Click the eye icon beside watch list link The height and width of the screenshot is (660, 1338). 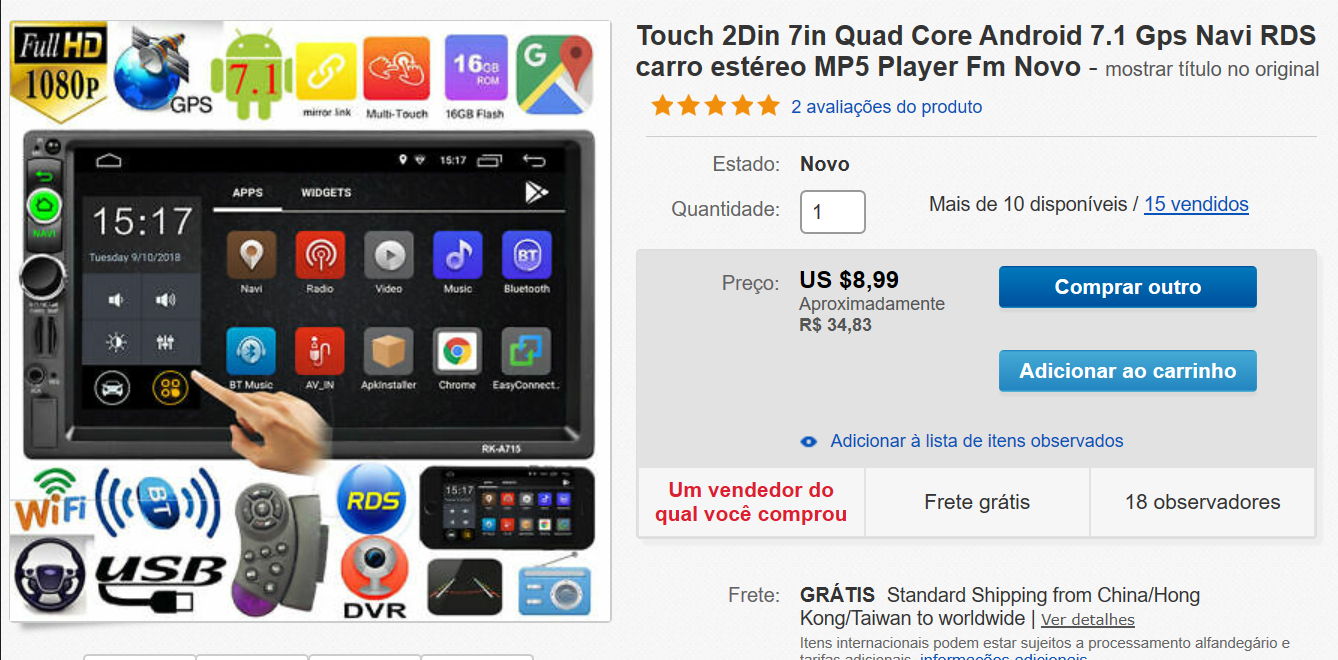(x=809, y=442)
